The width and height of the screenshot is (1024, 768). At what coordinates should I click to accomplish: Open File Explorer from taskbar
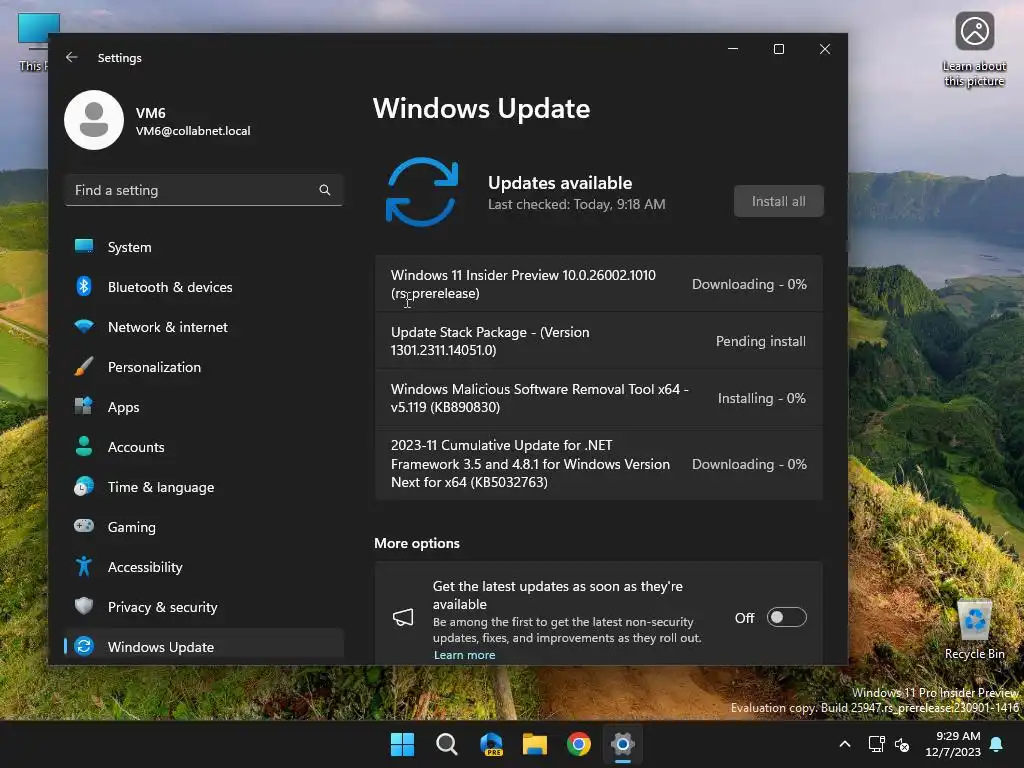(x=535, y=744)
